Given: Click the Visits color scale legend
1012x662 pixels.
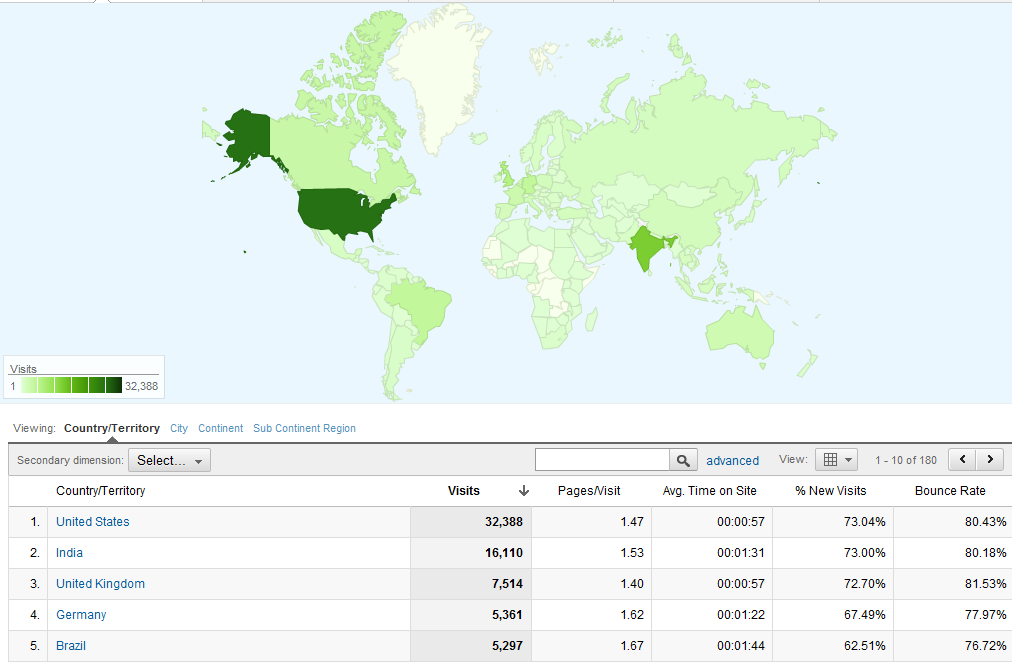Looking at the screenshot, I should [x=71, y=386].
